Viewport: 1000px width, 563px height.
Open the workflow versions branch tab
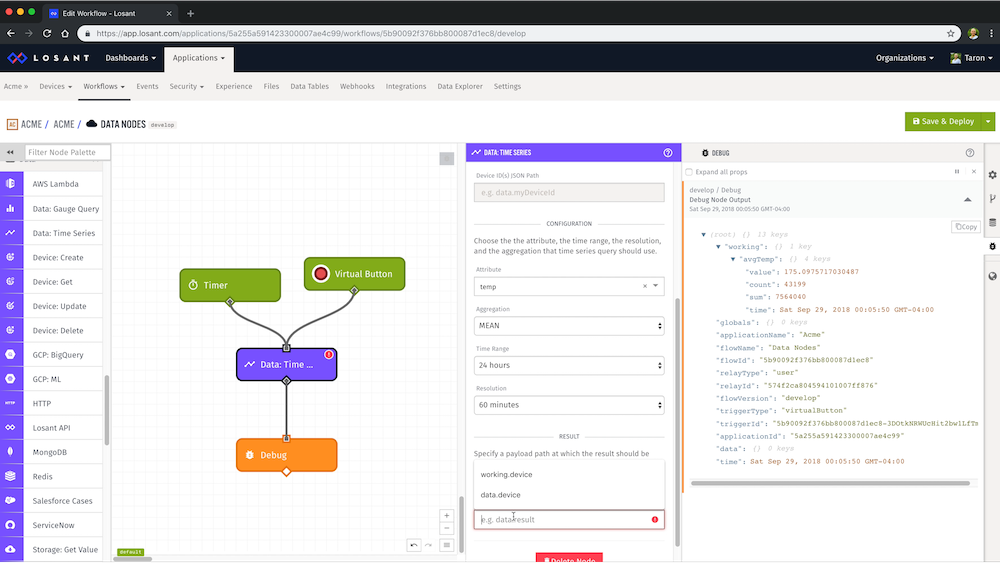992,199
